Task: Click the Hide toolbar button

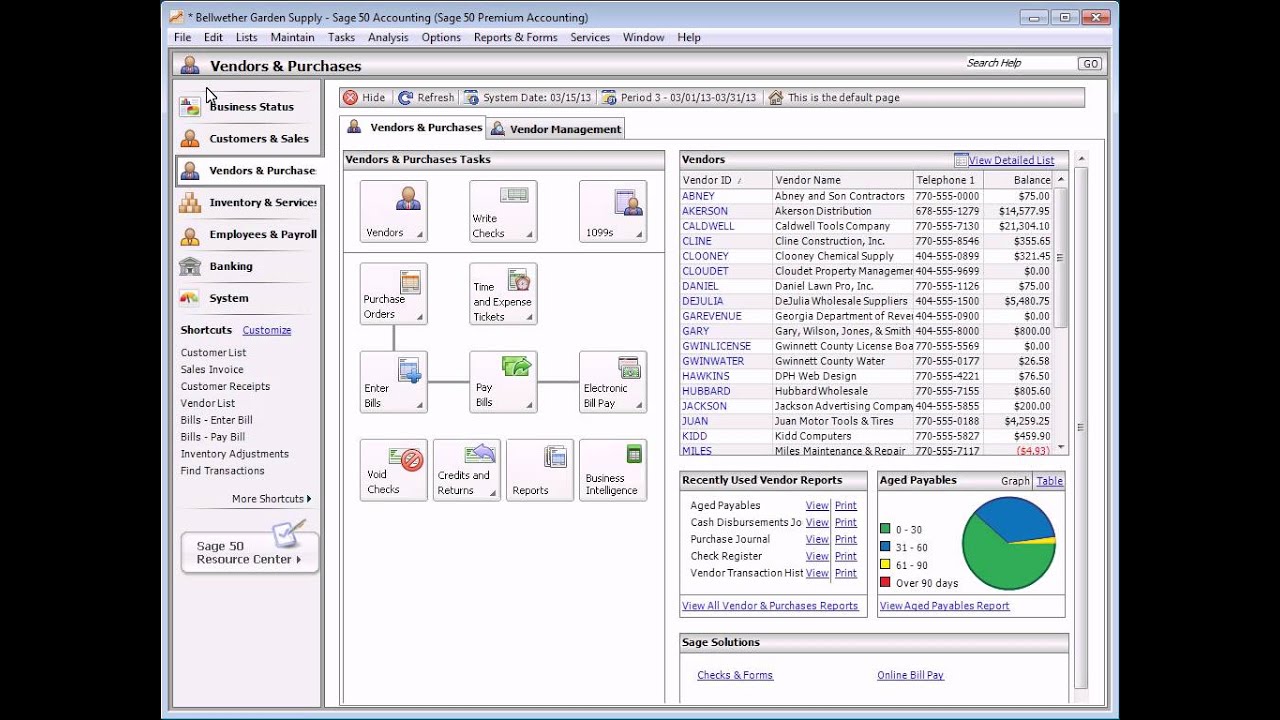Action: pyautogui.click(x=364, y=98)
